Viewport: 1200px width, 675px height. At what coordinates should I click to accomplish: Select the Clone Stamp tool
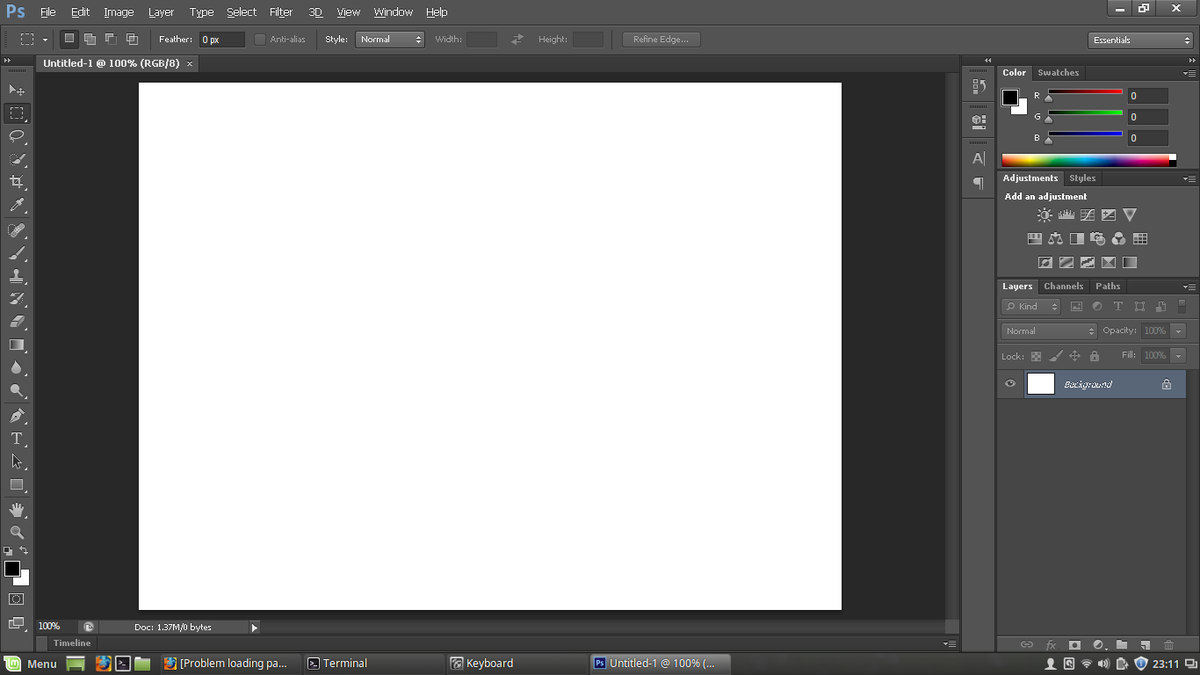pos(16,275)
